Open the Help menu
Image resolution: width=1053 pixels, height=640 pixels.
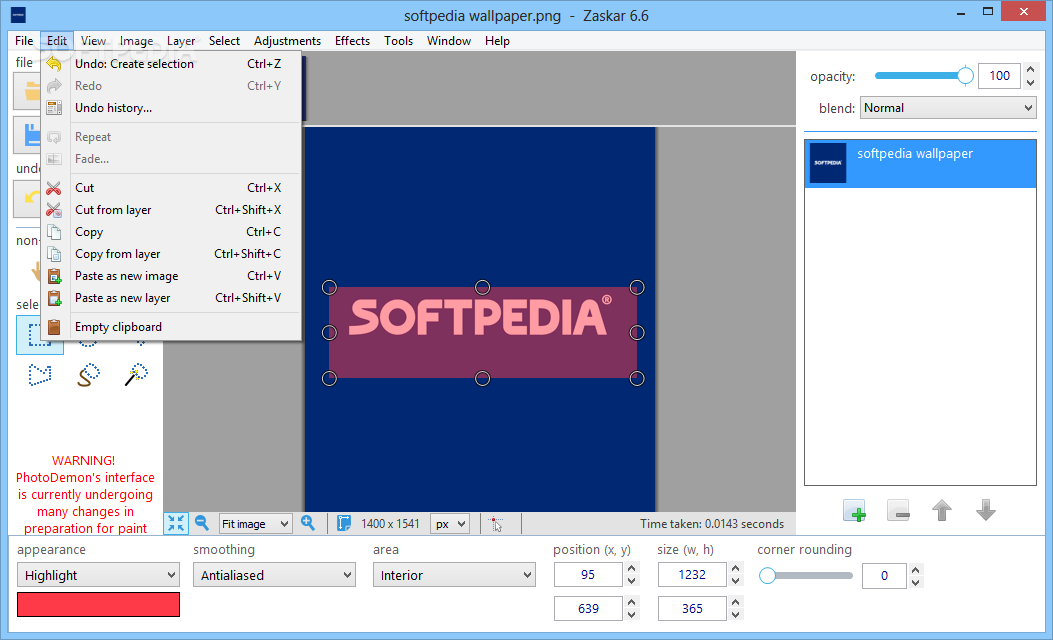(497, 41)
